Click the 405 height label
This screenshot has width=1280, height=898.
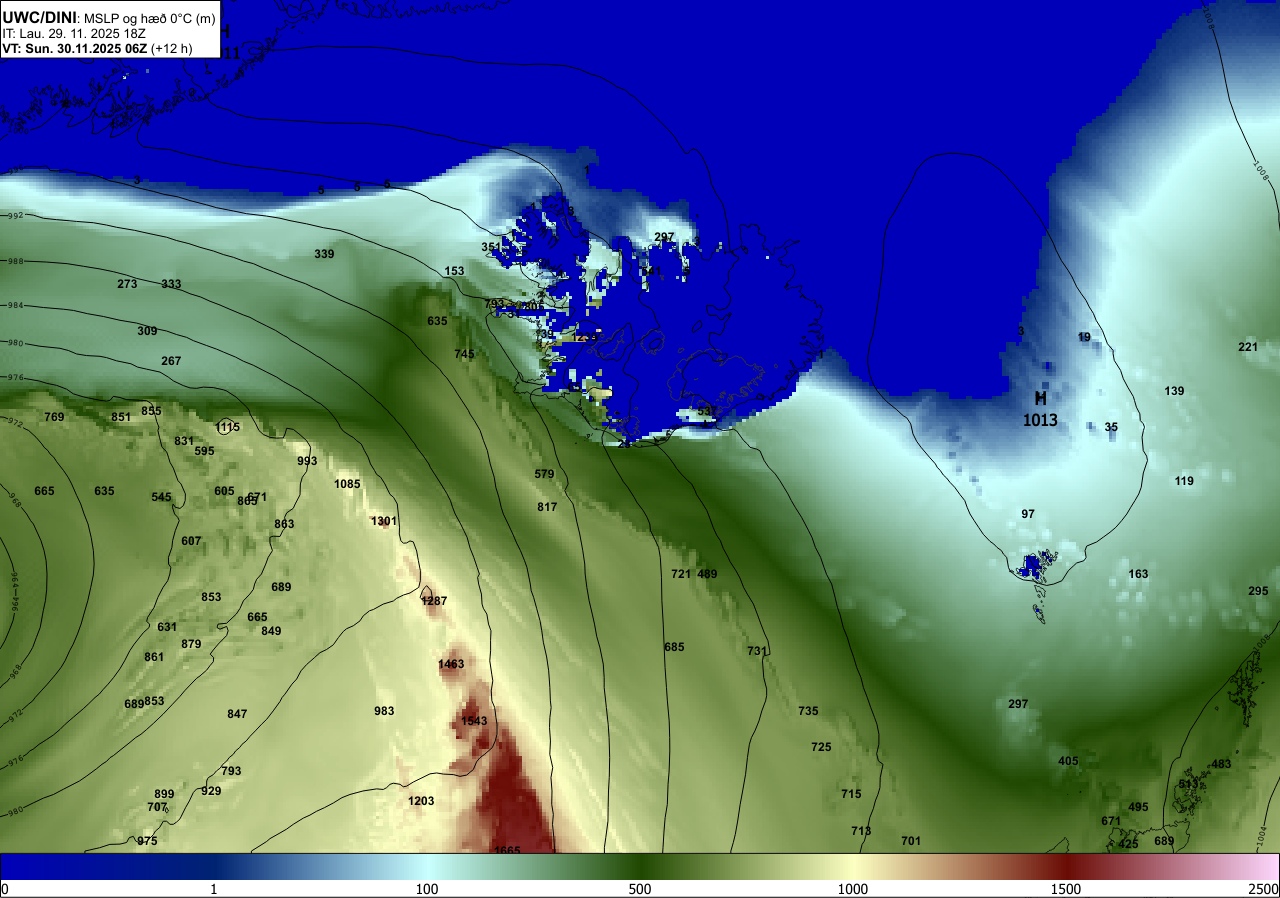[x=1068, y=761]
